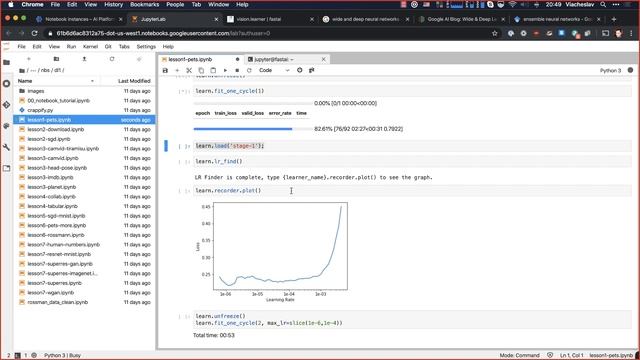Image resolution: width=640 pixels, height=360 pixels.
Task: Open the cell type Code dropdown
Action: [274, 70]
